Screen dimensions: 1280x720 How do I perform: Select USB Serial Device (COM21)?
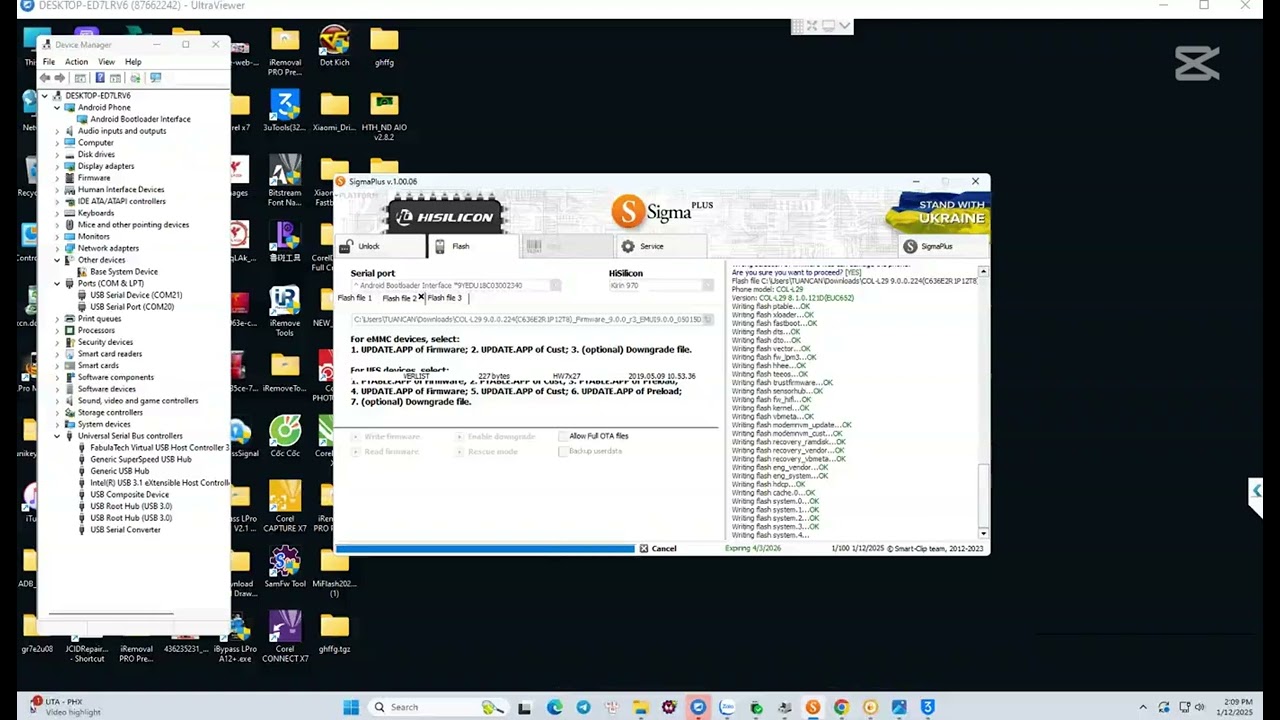[x=136, y=295]
